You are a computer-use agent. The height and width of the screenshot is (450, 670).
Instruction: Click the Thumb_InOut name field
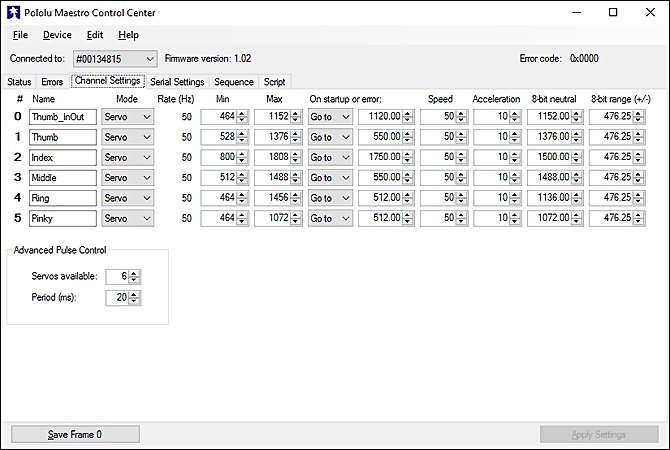pos(63,117)
